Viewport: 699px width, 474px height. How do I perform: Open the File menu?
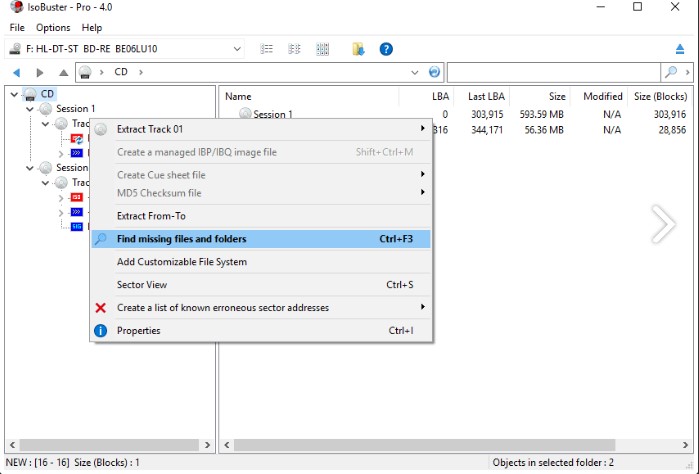click(x=17, y=28)
